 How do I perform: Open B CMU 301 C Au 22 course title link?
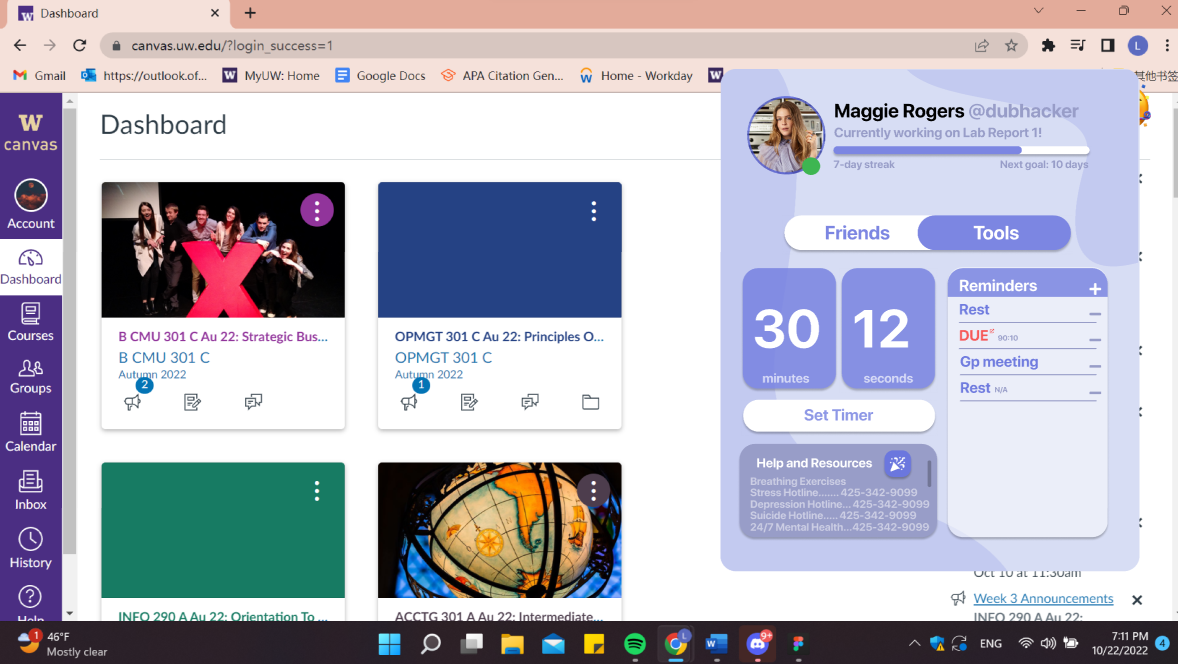click(x=223, y=337)
